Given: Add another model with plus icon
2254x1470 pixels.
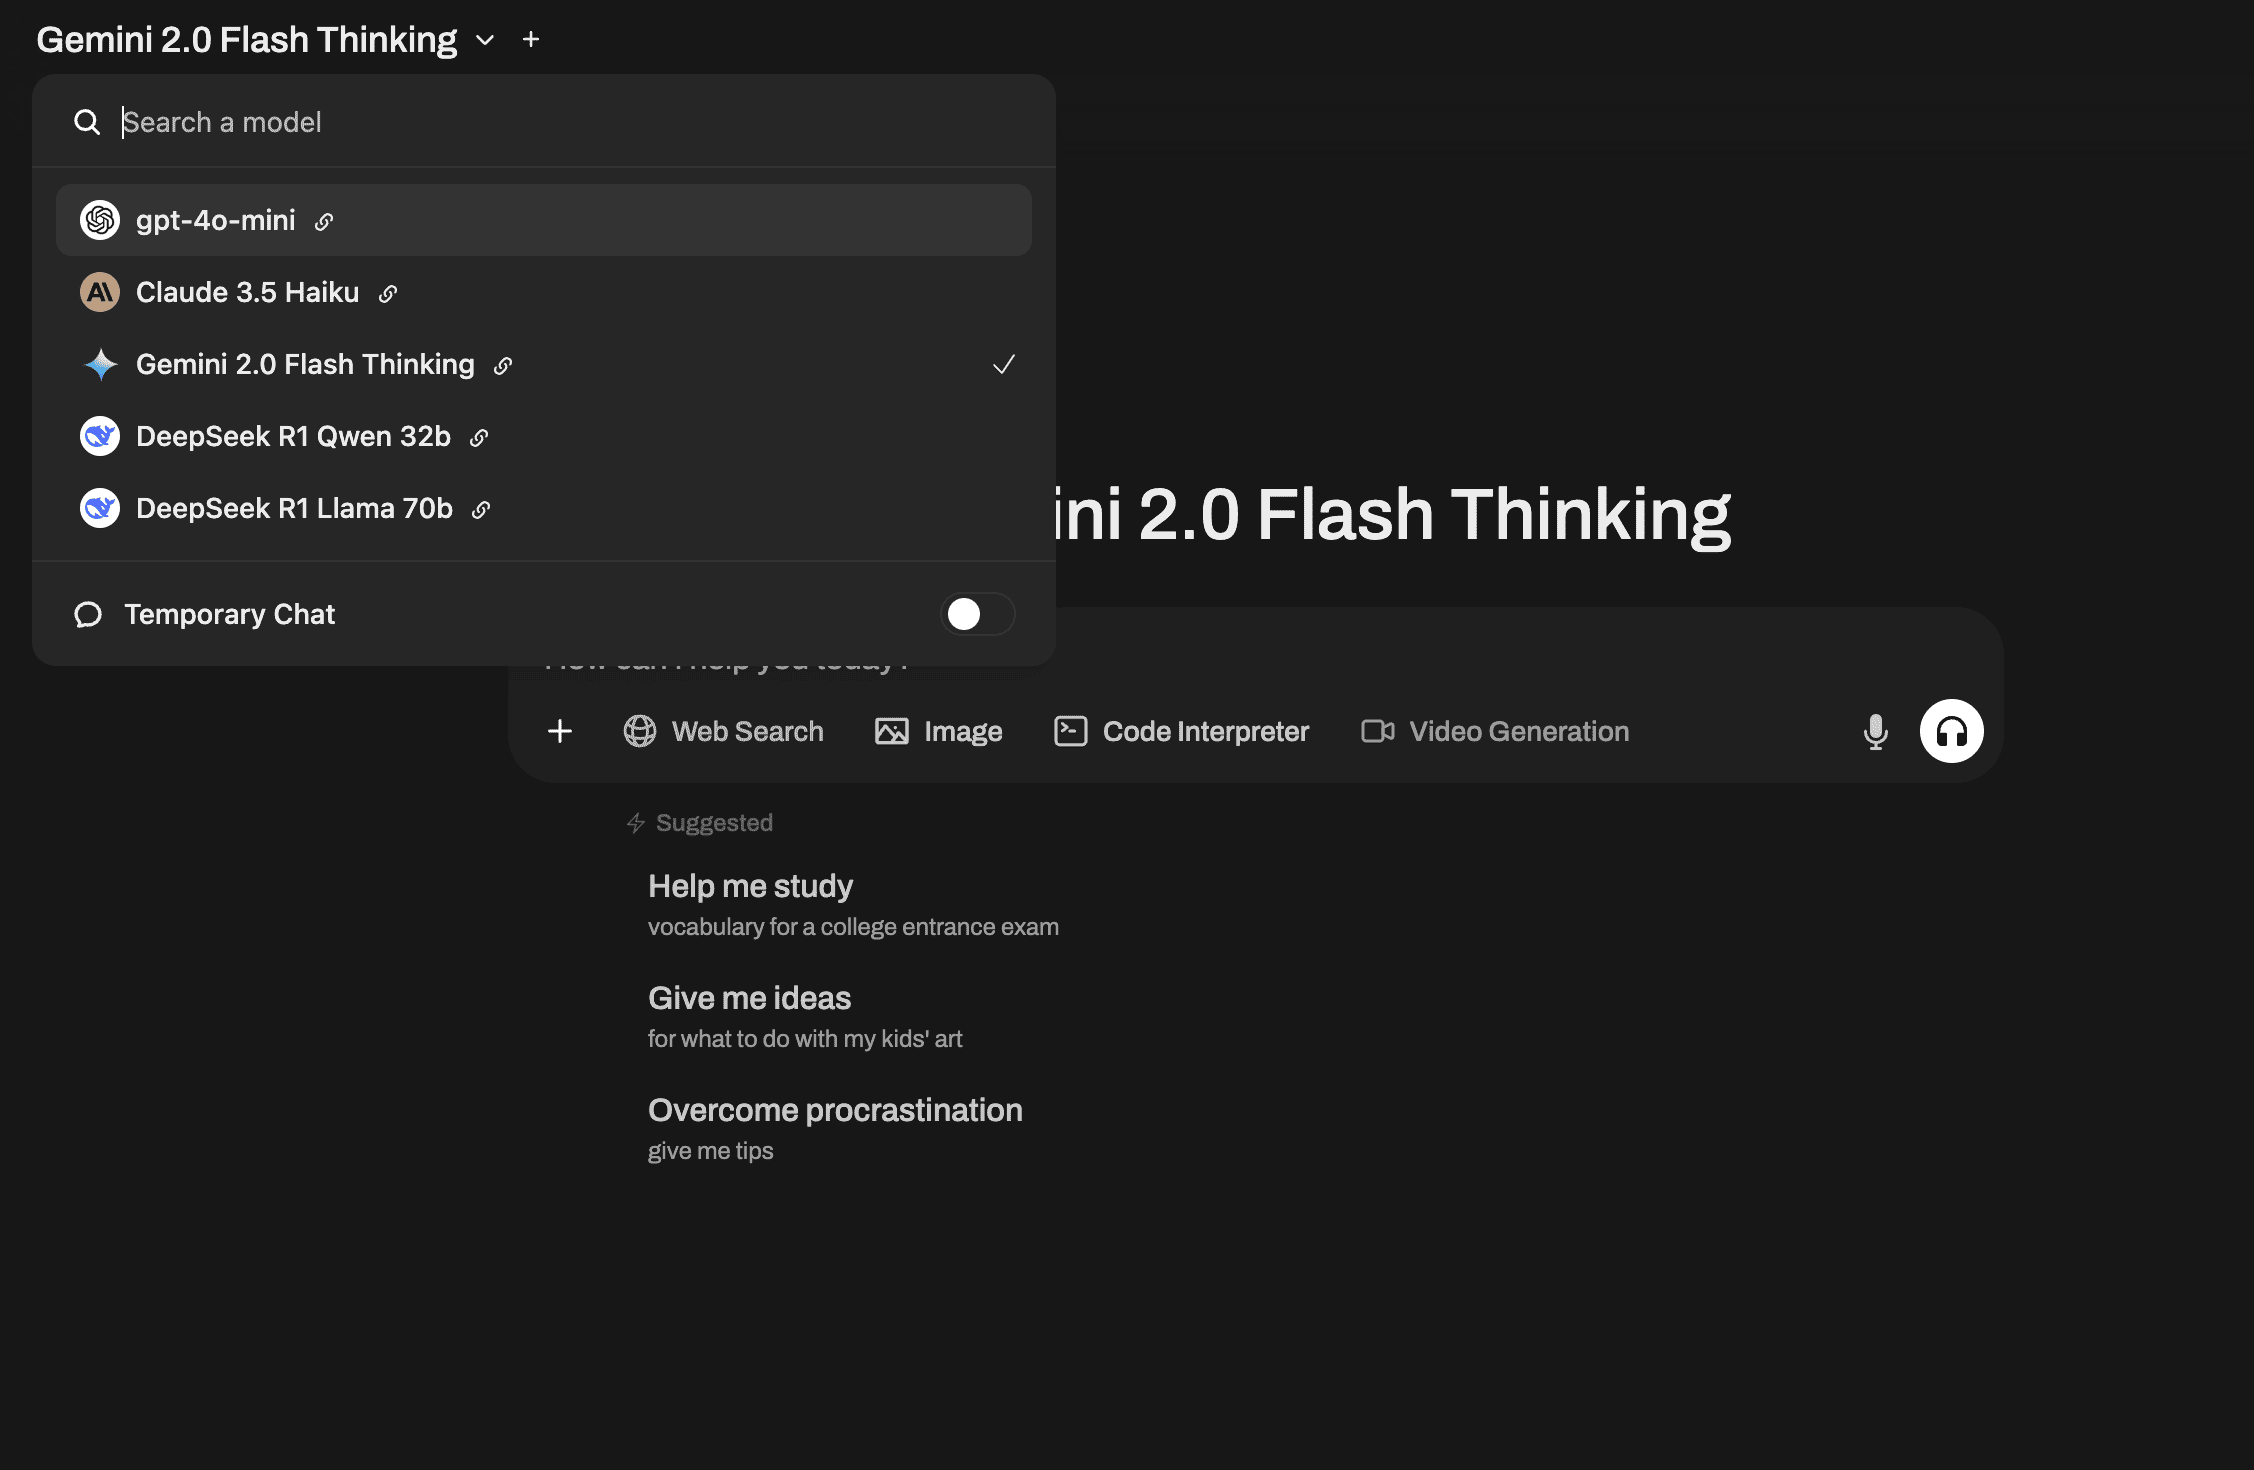Looking at the screenshot, I should click(531, 40).
